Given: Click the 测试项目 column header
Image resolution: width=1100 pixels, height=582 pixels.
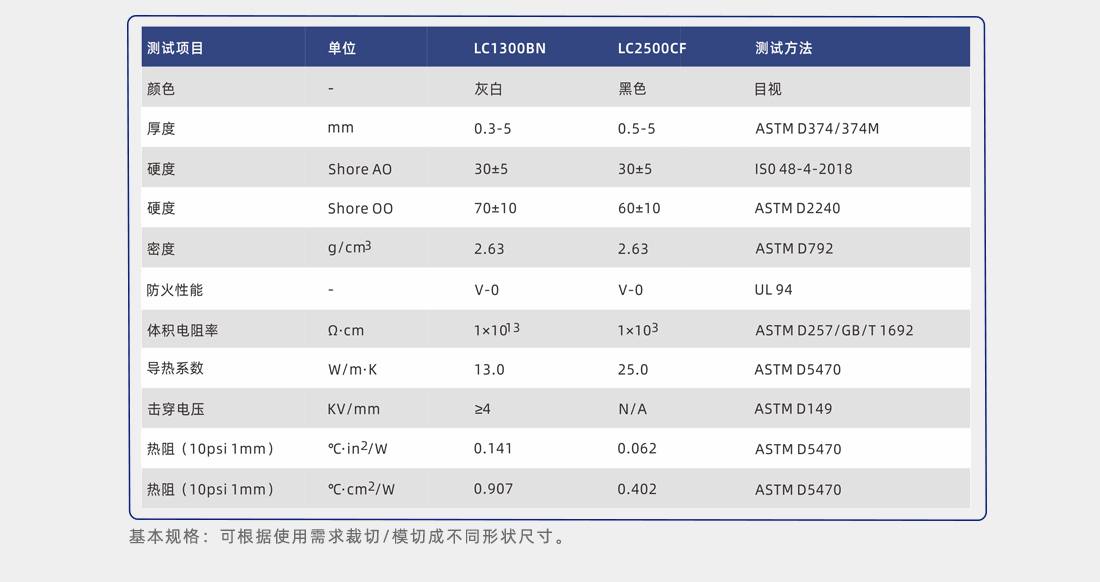Looking at the screenshot, I should point(175,48).
